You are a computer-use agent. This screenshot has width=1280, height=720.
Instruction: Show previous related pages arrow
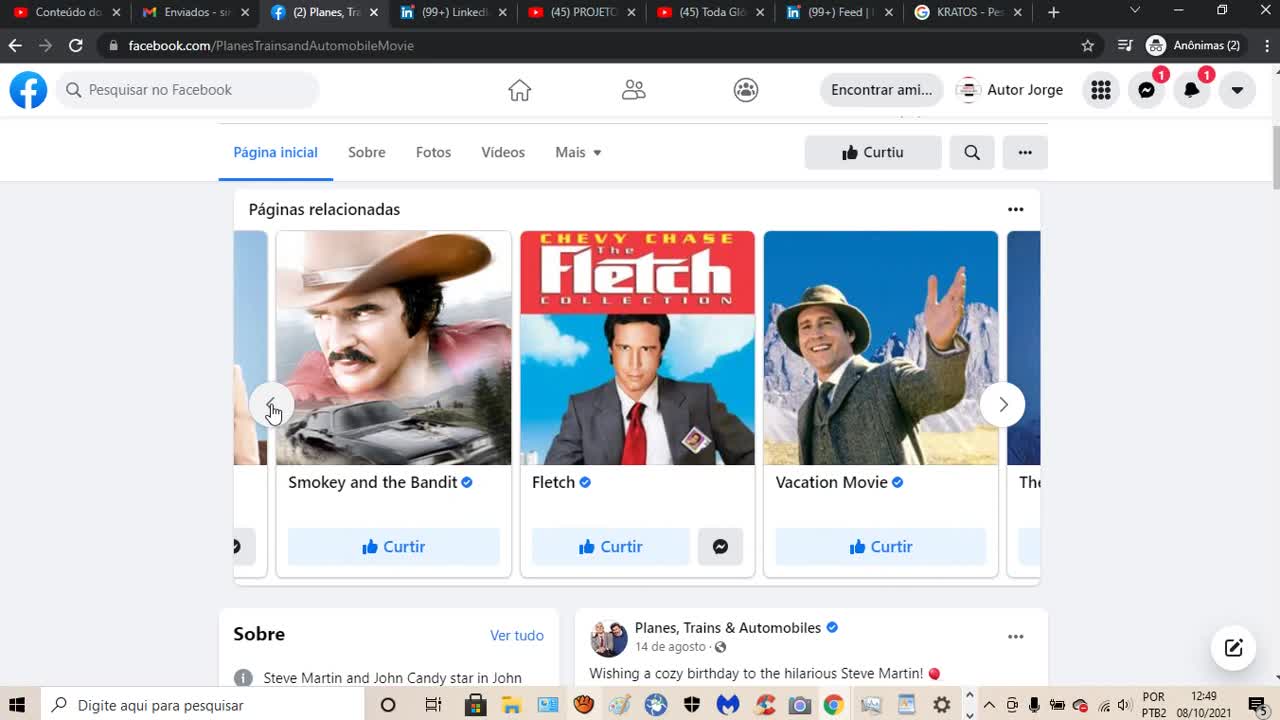click(271, 405)
